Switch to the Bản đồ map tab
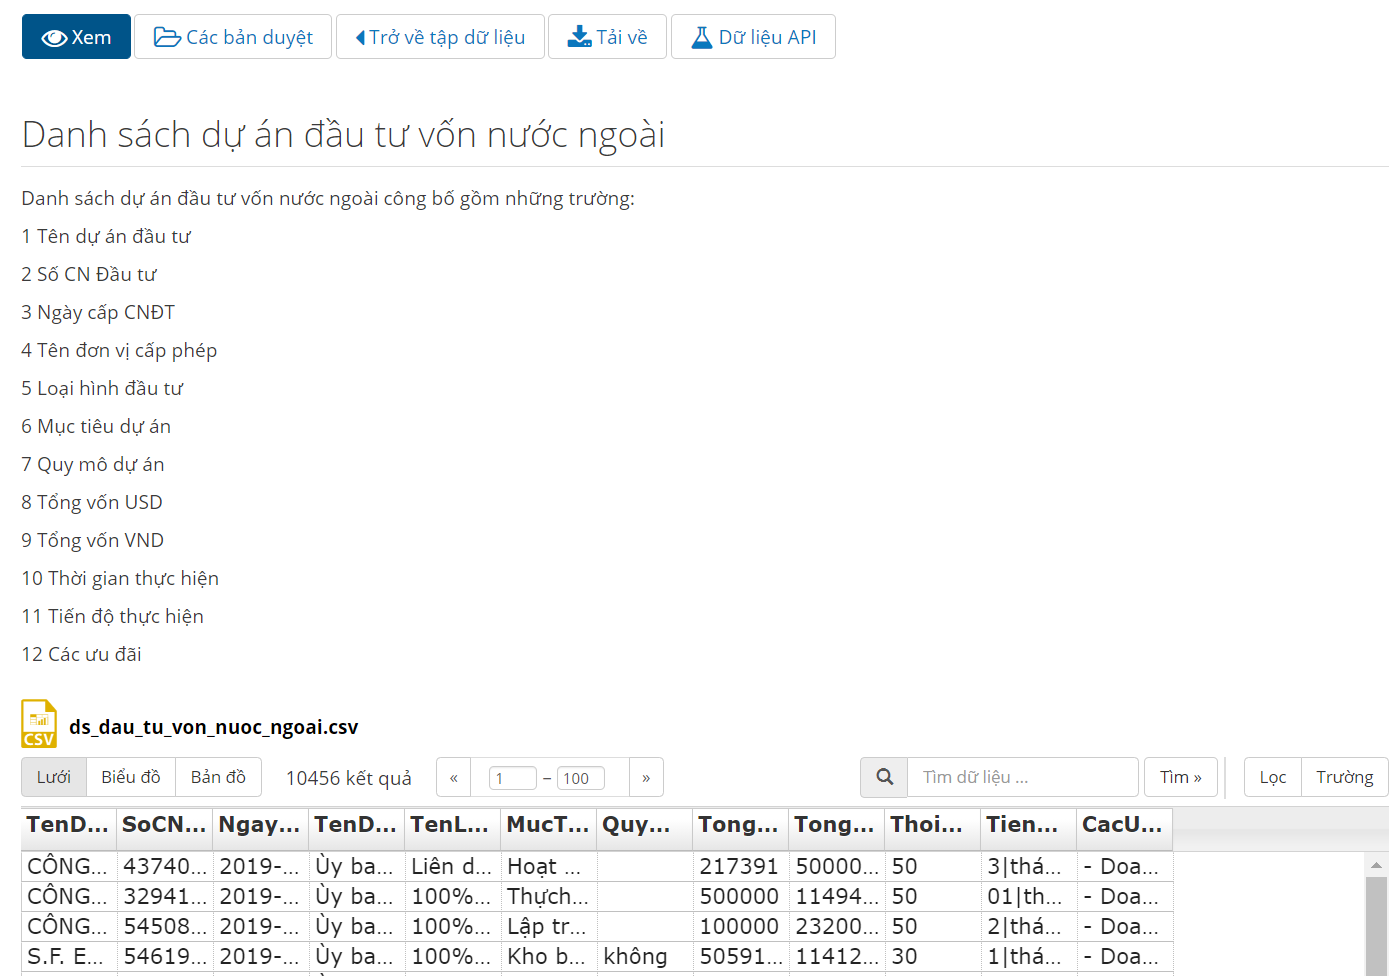The image size is (1399, 976). (x=218, y=777)
